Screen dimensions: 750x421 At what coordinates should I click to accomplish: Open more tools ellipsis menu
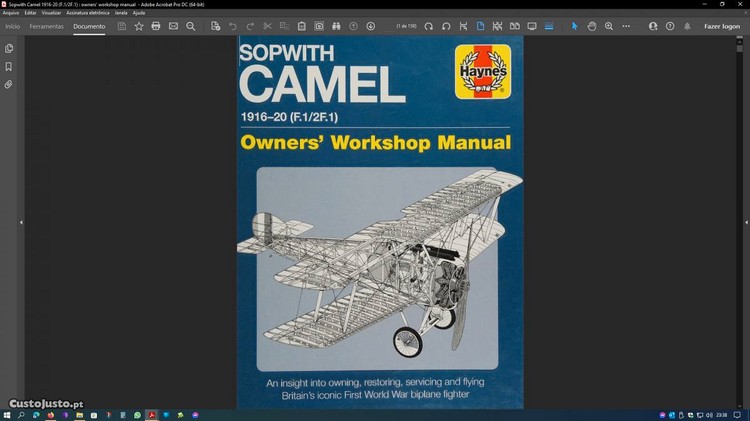point(627,26)
